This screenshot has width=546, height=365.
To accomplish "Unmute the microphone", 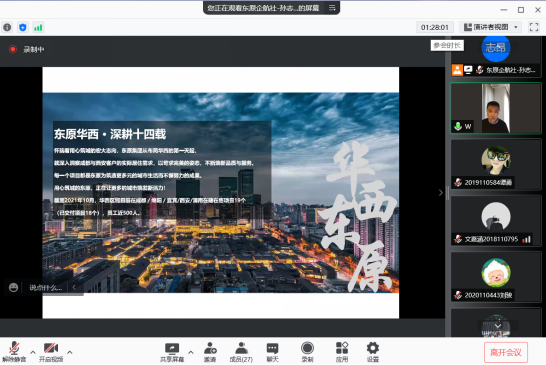I will 14,352.
